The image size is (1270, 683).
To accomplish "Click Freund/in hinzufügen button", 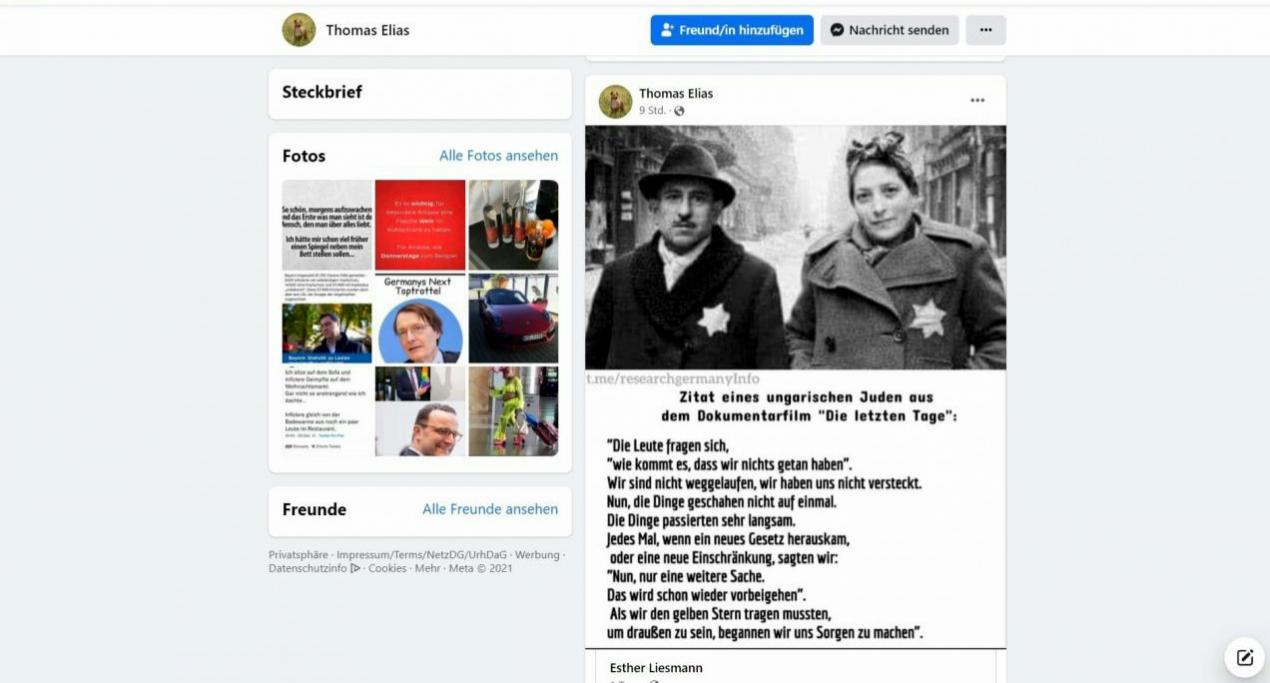I will 732,30.
